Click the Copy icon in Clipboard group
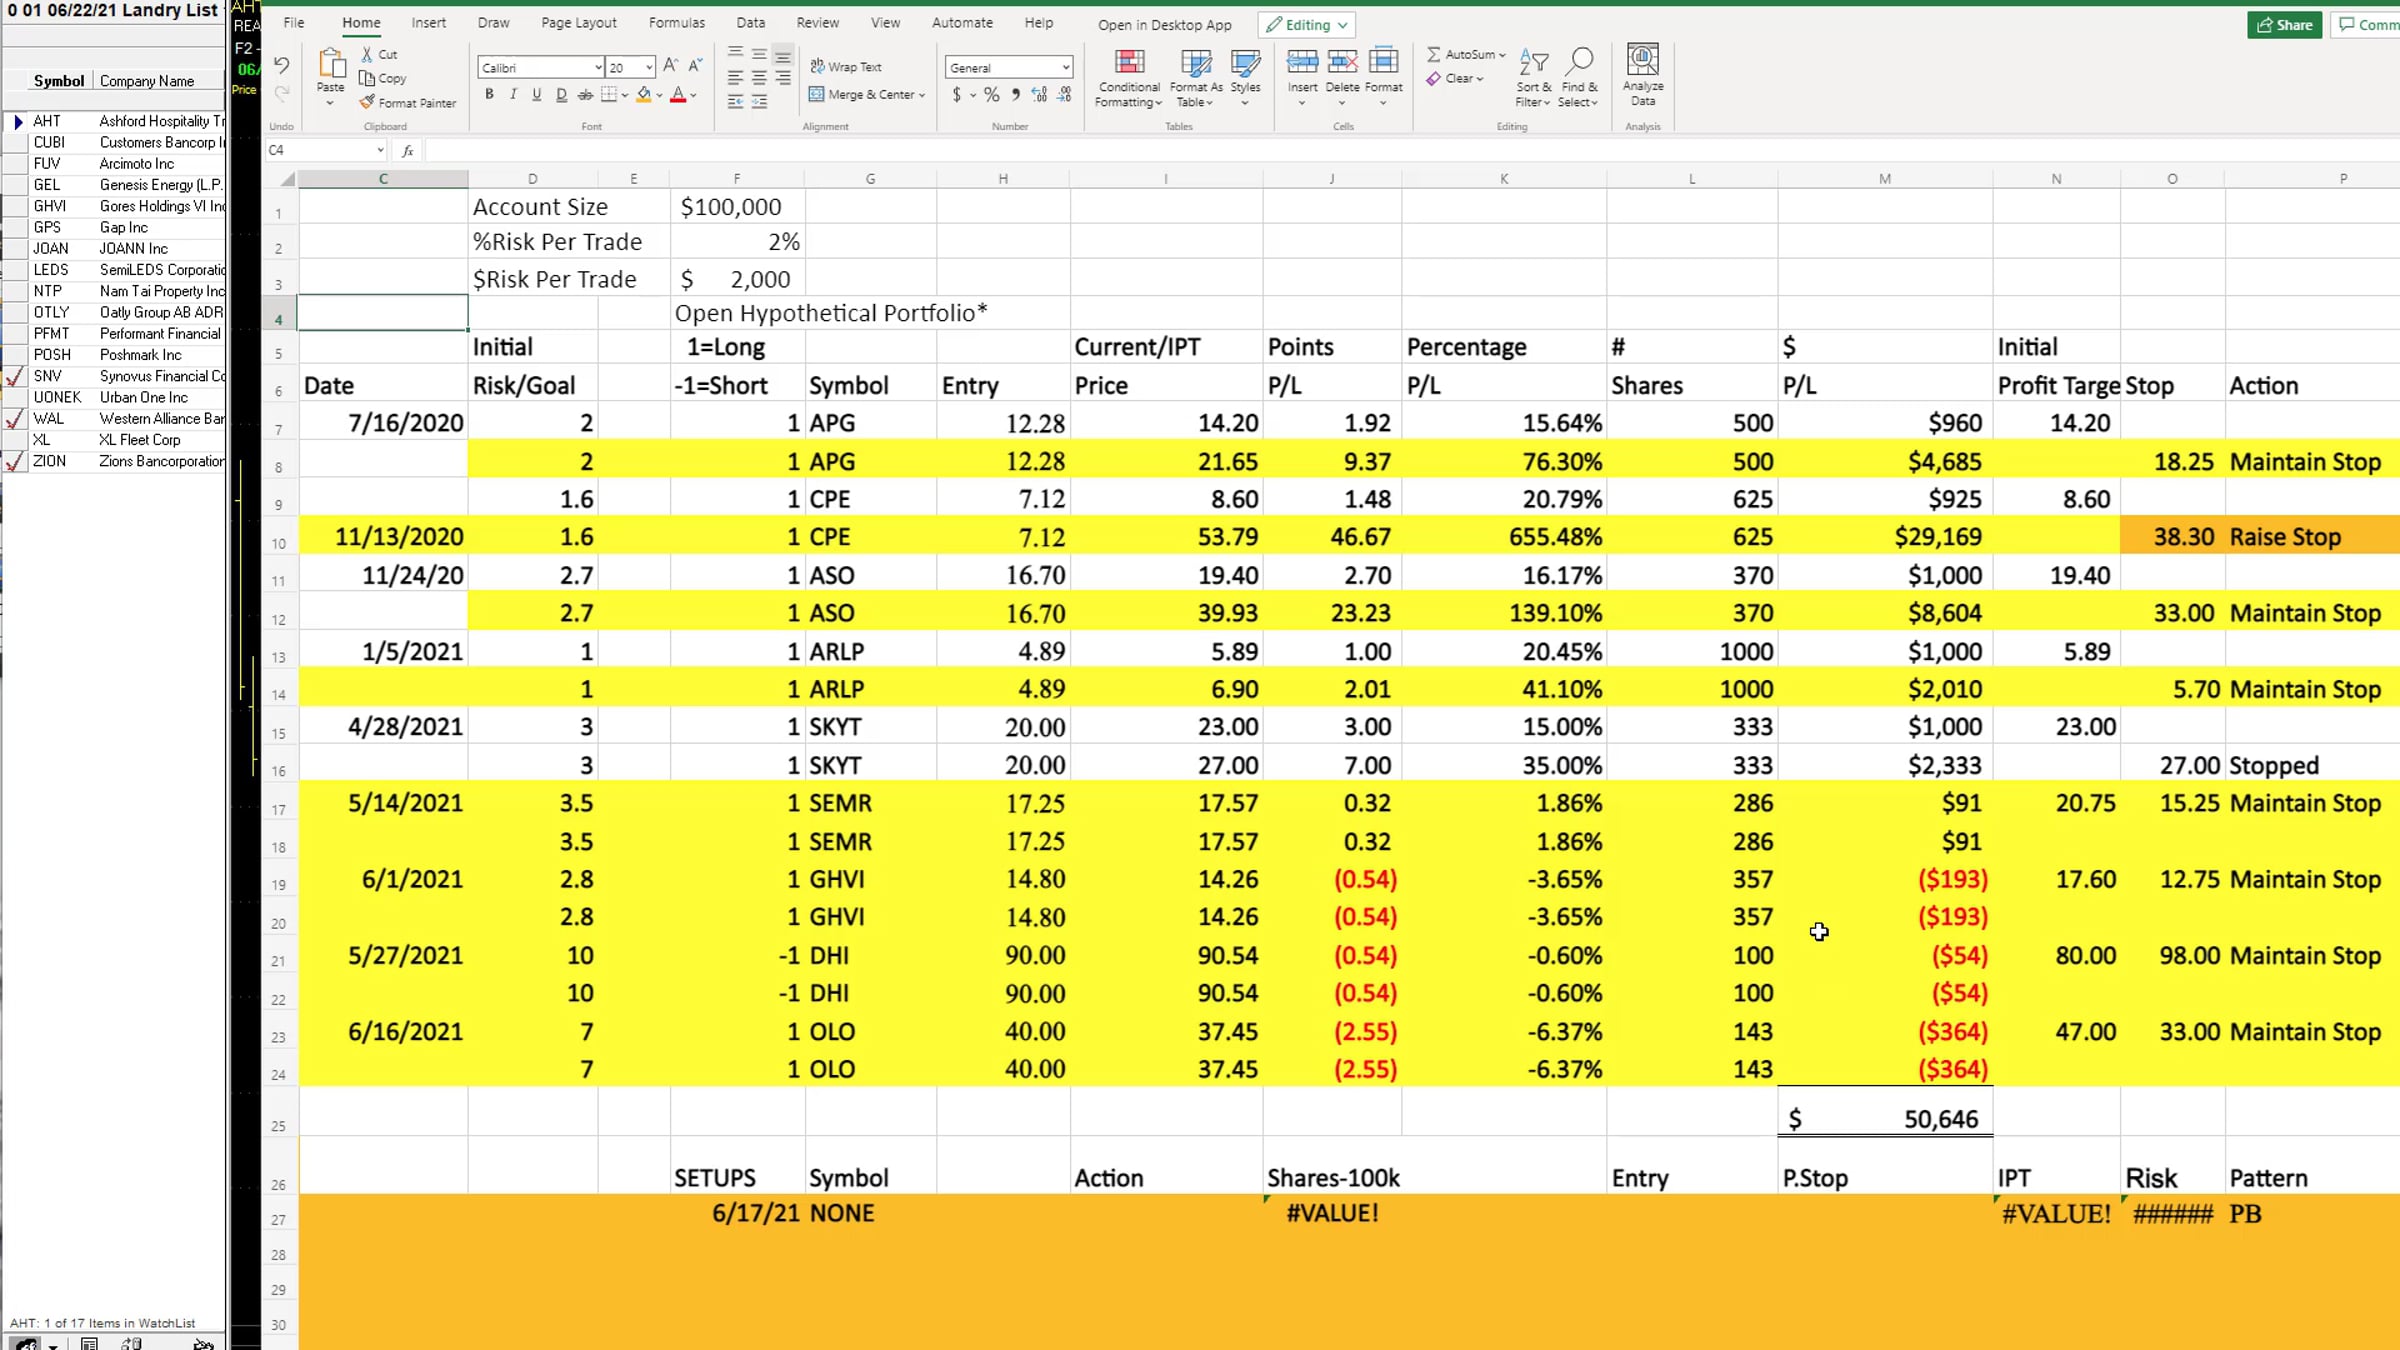Screen dimensions: 2400x1350 pyautogui.click(x=367, y=78)
